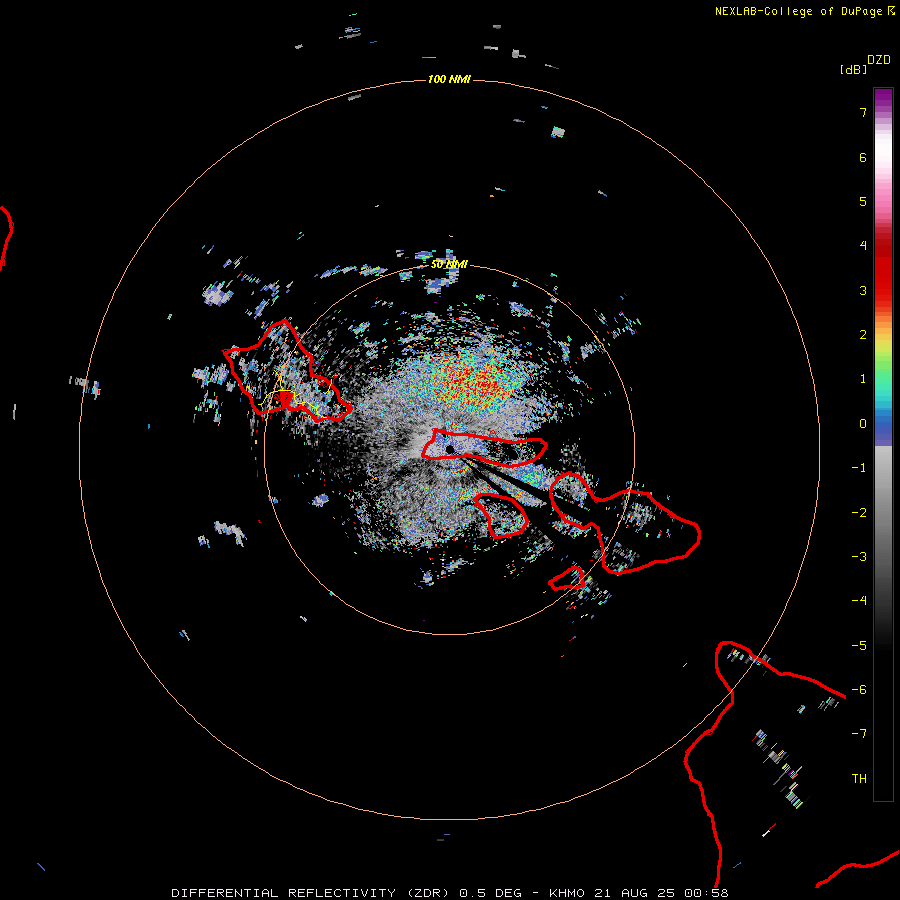
Task: Click the NEXLAB-College of DuPage label
Action: point(804,11)
